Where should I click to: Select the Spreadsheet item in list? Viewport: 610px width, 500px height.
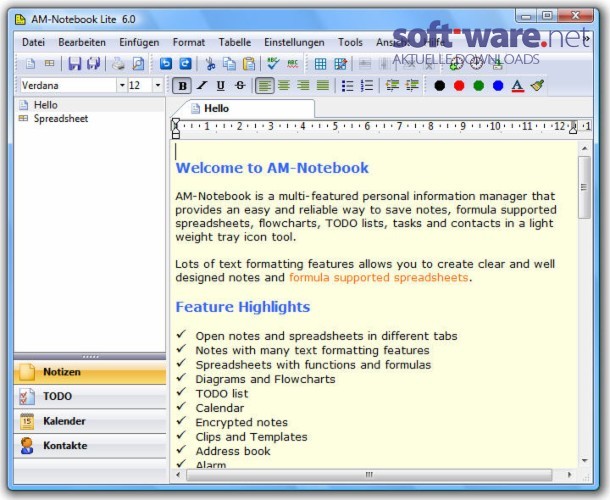61,119
